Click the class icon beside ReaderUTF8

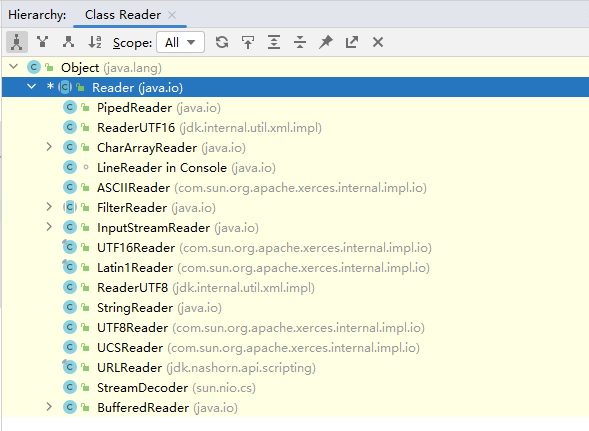point(70,287)
